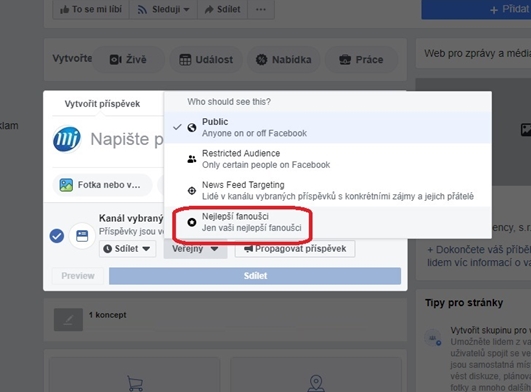
Task: Click the Mj page profile avatar
Action: click(67, 139)
